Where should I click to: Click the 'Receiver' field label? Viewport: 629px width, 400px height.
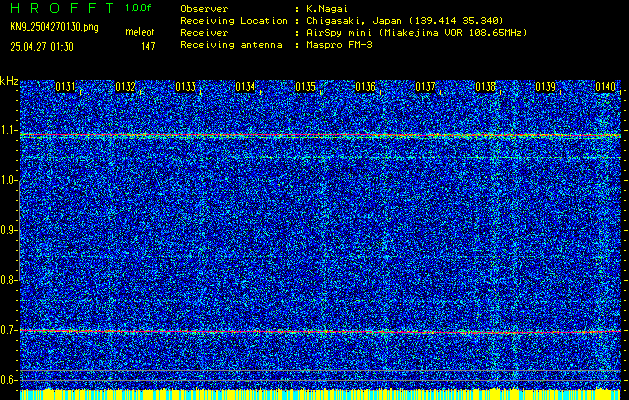tap(204, 32)
